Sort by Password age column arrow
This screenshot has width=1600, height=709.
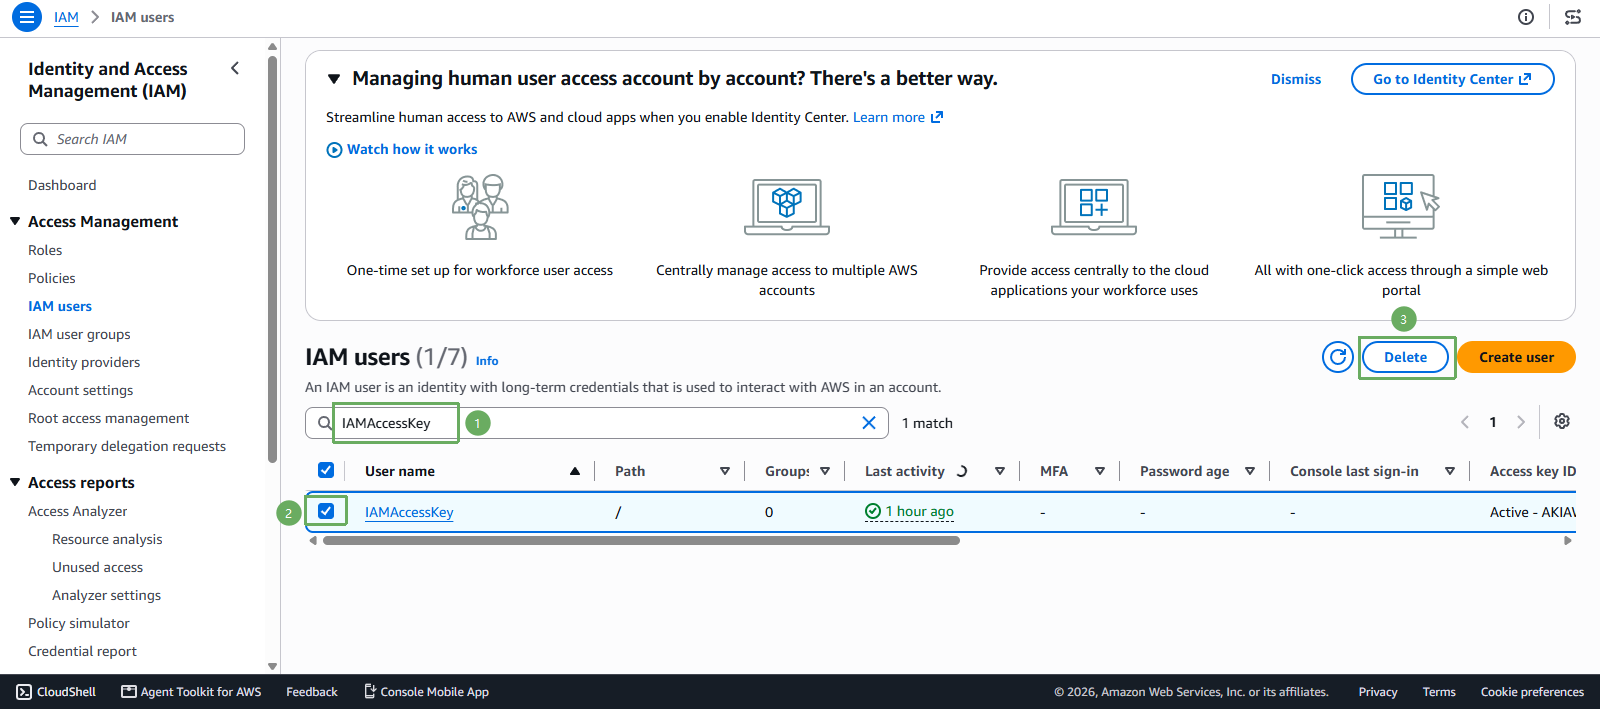click(1250, 471)
